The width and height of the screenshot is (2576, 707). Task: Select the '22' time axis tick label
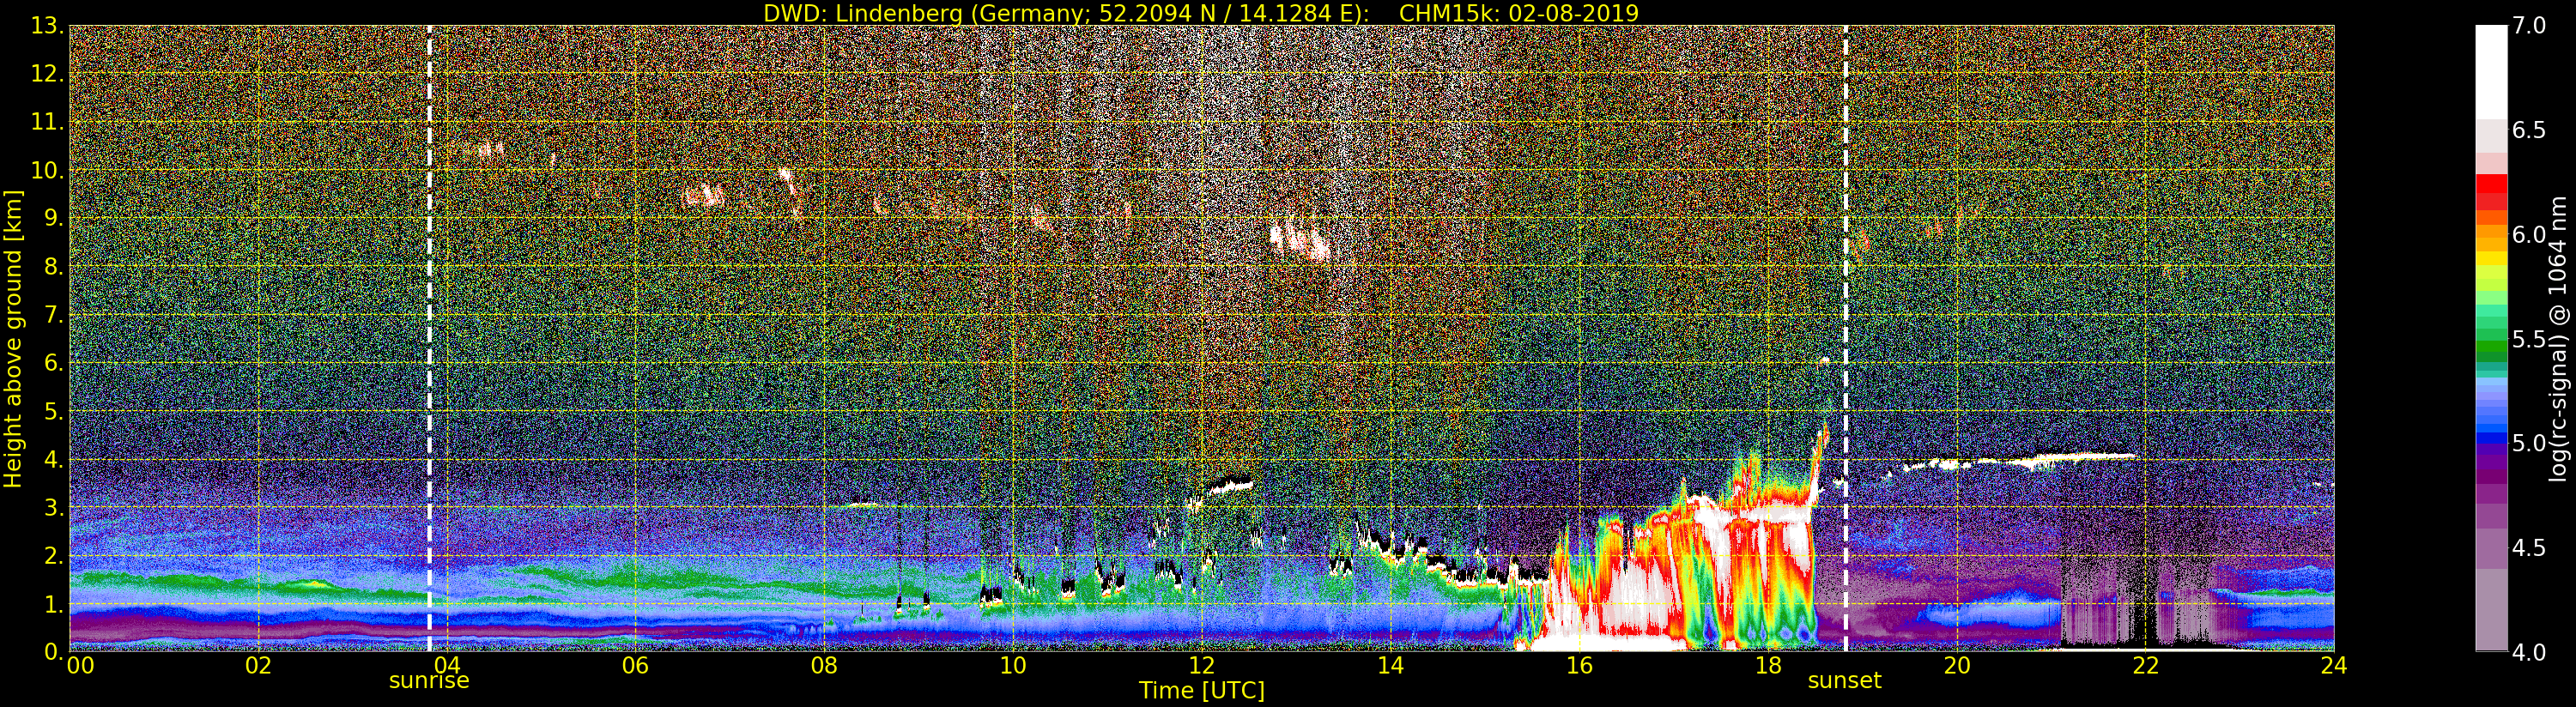coord(2145,666)
